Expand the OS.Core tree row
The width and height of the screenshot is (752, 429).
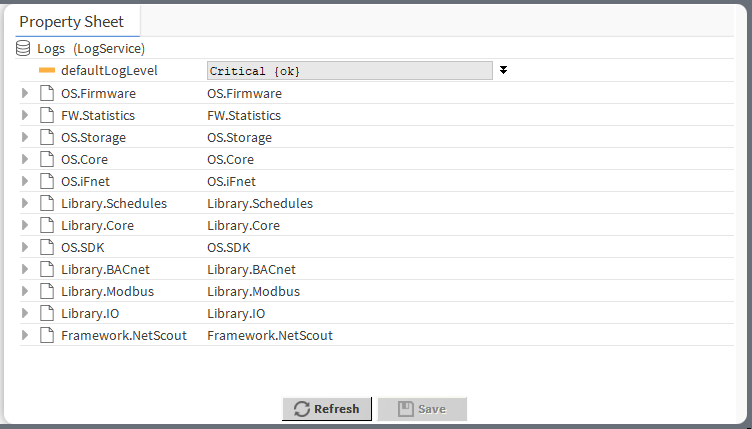point(26,159)
